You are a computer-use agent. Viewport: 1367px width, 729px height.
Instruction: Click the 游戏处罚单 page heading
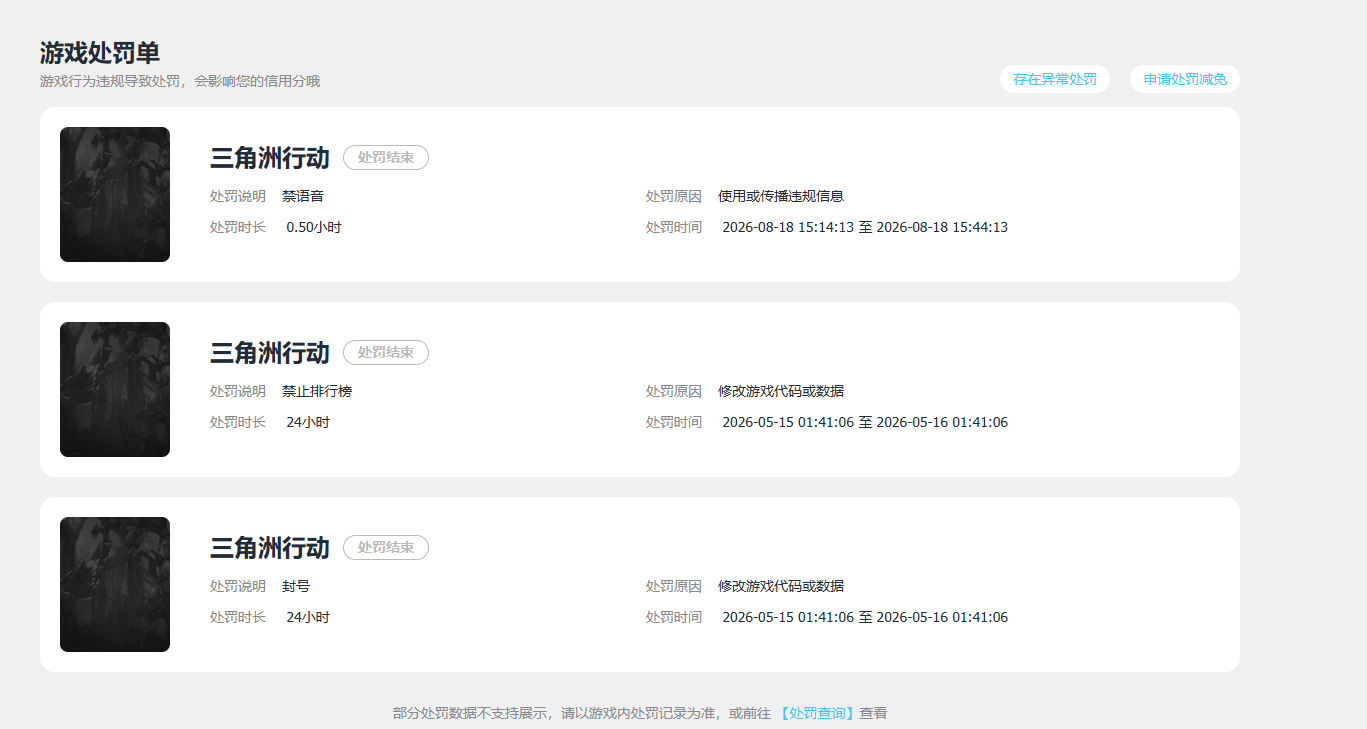(100, 53)
